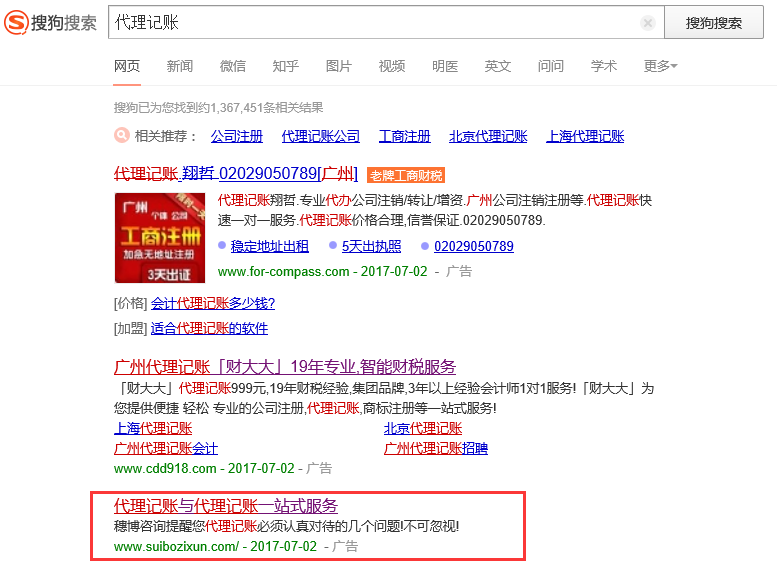
Task: Open related link 公司注册
Action: tap(236, 136)
